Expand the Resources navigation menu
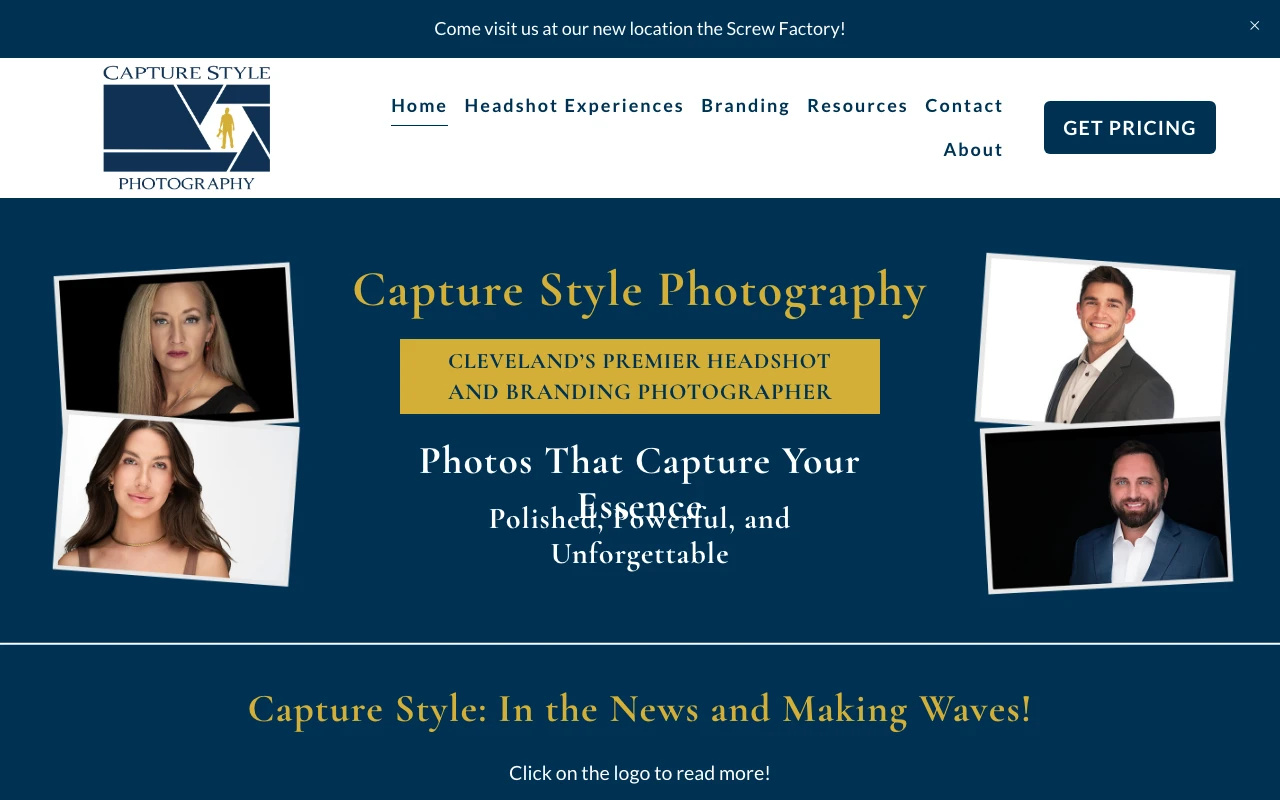The image size is (1280, 800). pyautogui.click(x=857, y=106)
